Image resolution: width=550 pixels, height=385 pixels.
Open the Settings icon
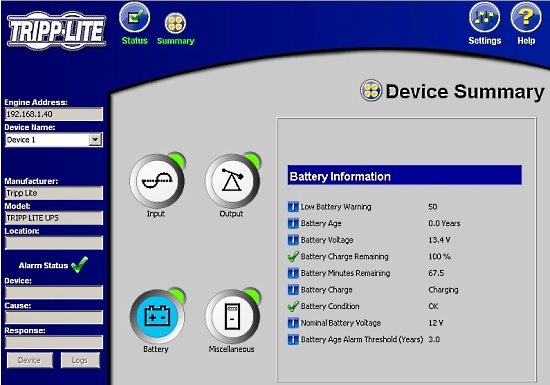tap(484, 18)
